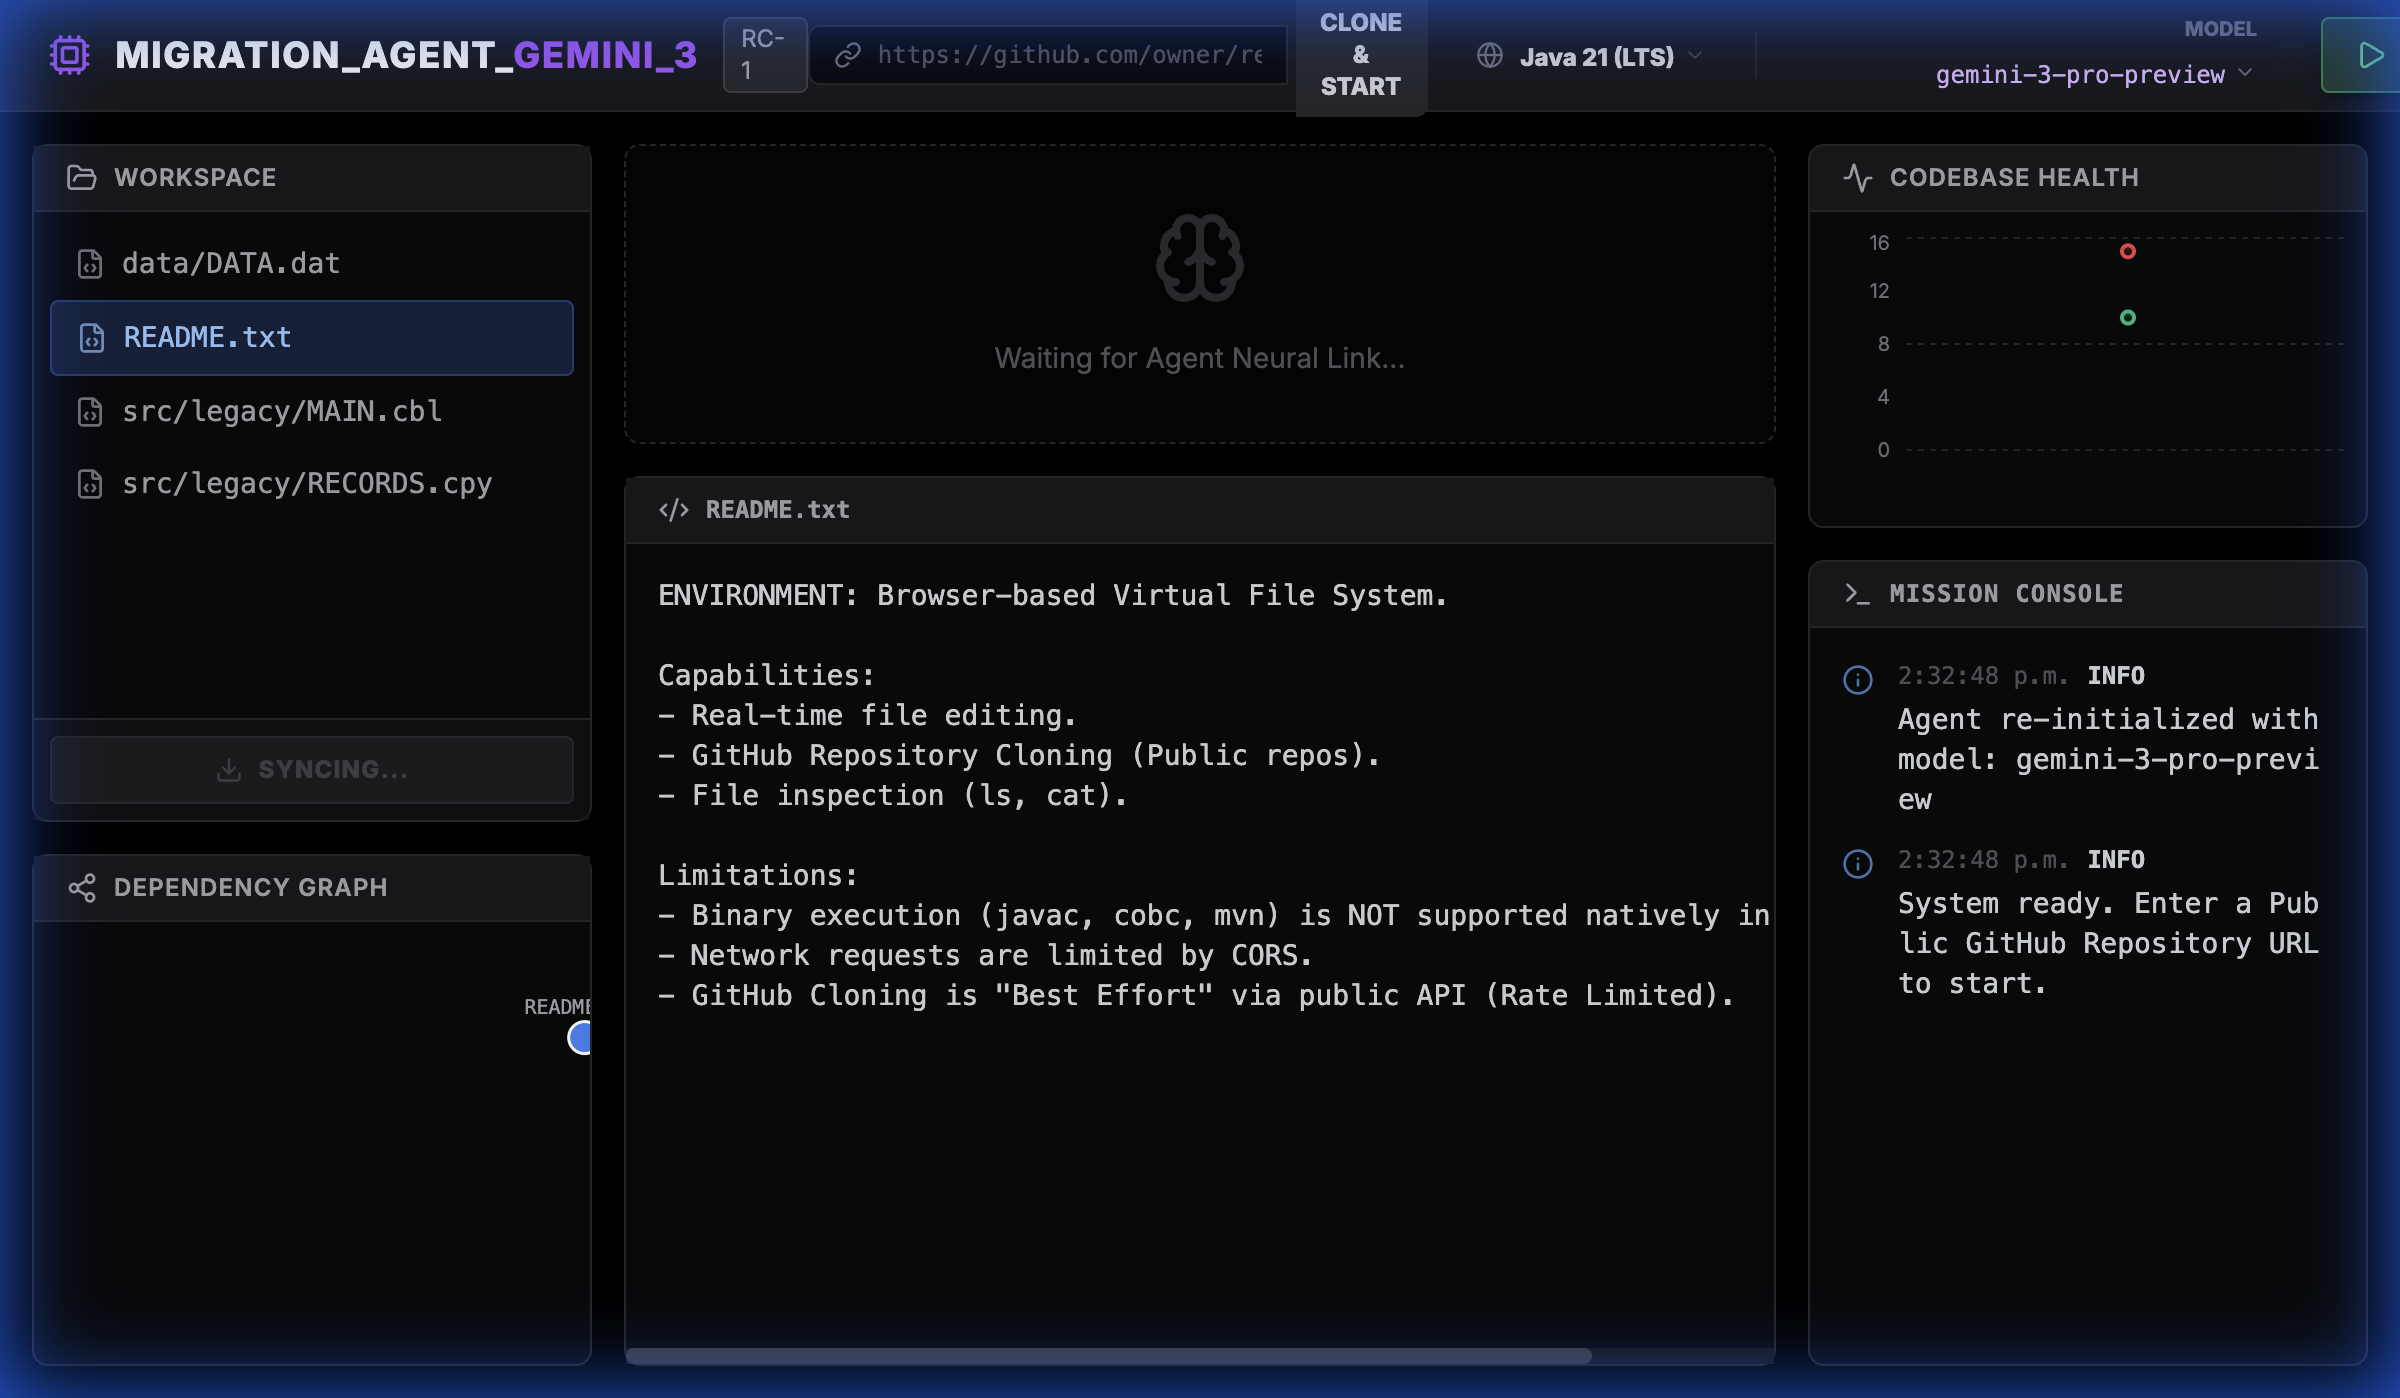Select src/legacy/MAIN.cbl file

pyautogui.click(x=281, y=411)
